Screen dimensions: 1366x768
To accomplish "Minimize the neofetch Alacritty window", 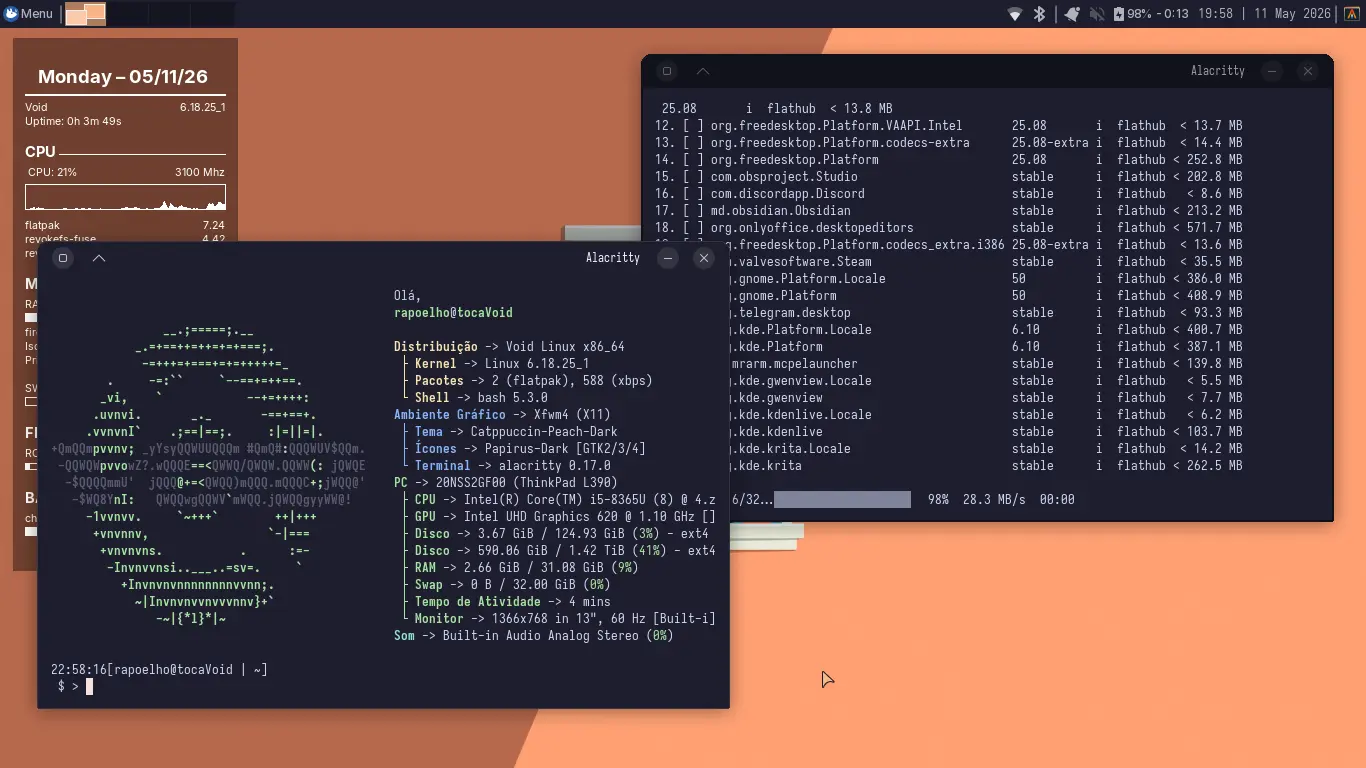I will point(668,258).
